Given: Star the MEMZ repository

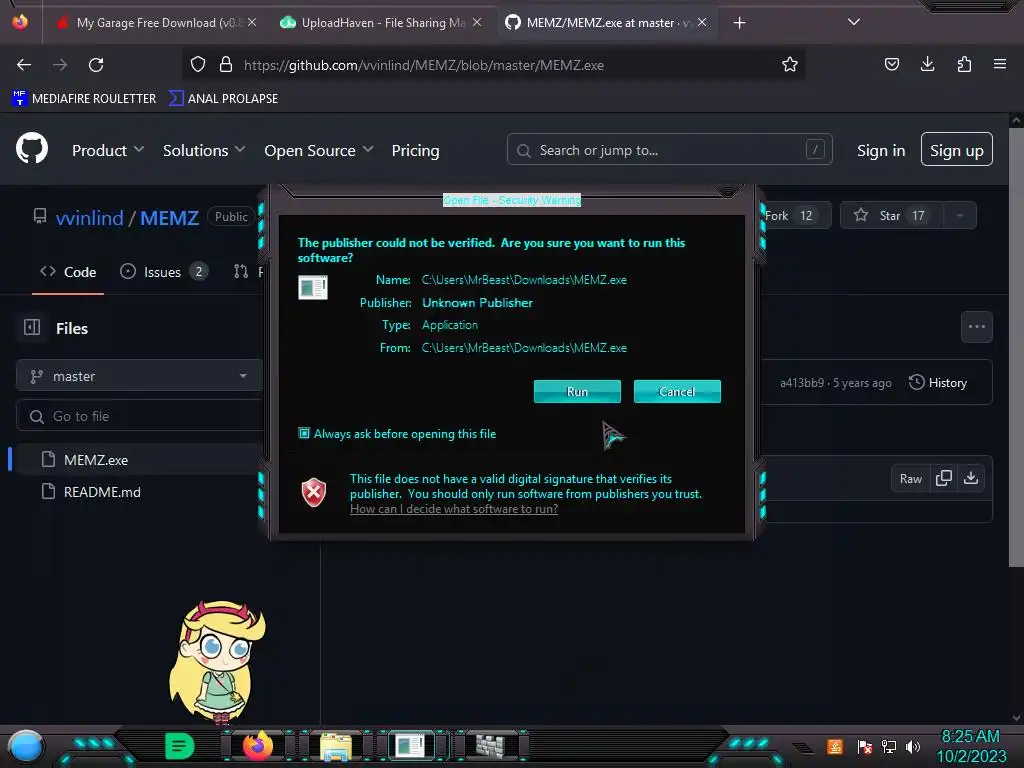Looking at the screenshot, I should click(891, 216).
